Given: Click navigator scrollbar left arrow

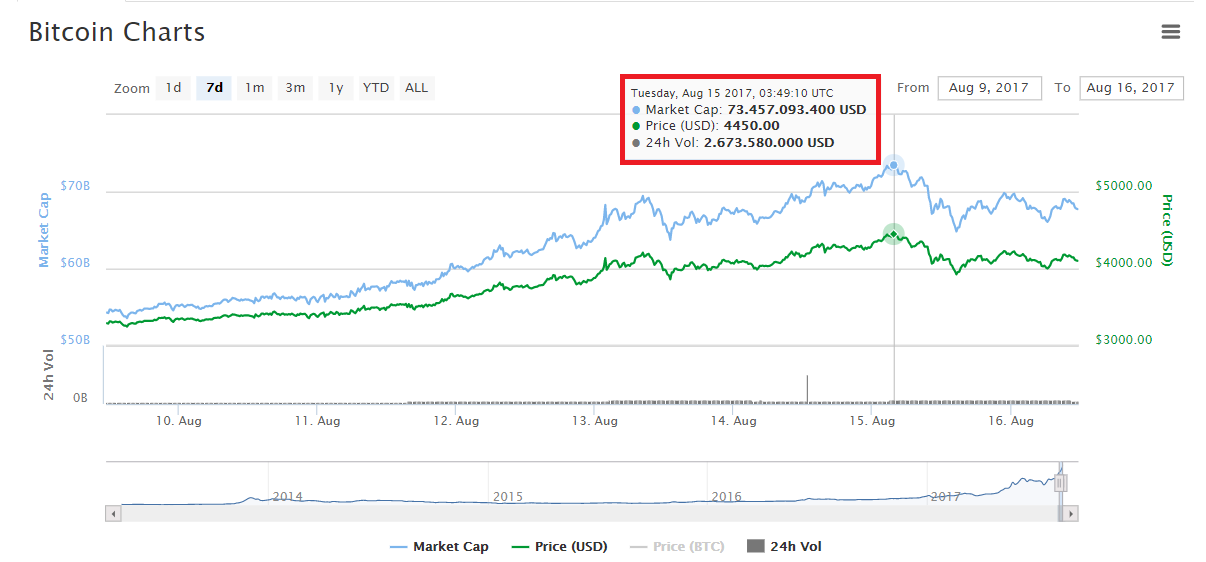Looking at the screenshot, I should [113, 514].
